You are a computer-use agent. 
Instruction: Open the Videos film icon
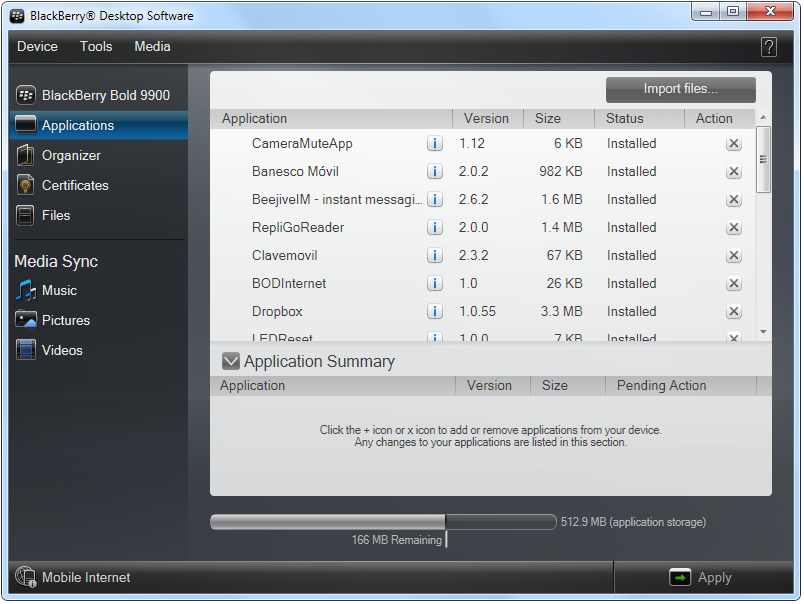[x=26, y=350]
